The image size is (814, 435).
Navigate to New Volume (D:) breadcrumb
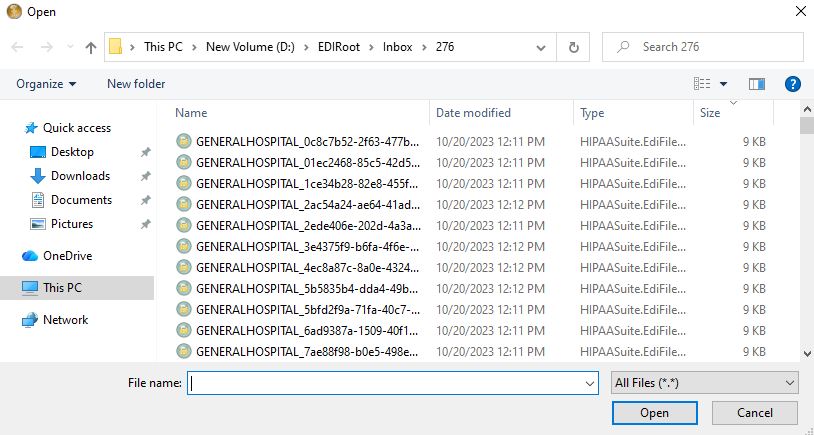(250, 47)
